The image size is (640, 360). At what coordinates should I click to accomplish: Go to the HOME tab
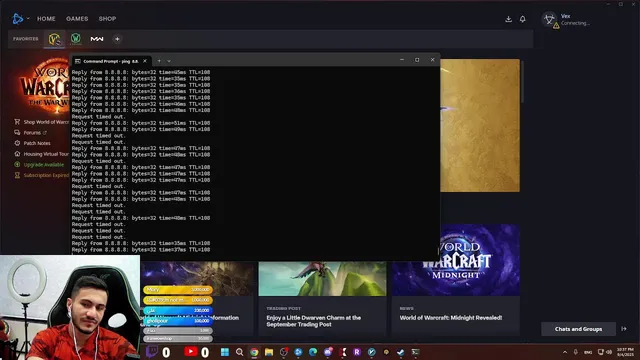[46, 19]
